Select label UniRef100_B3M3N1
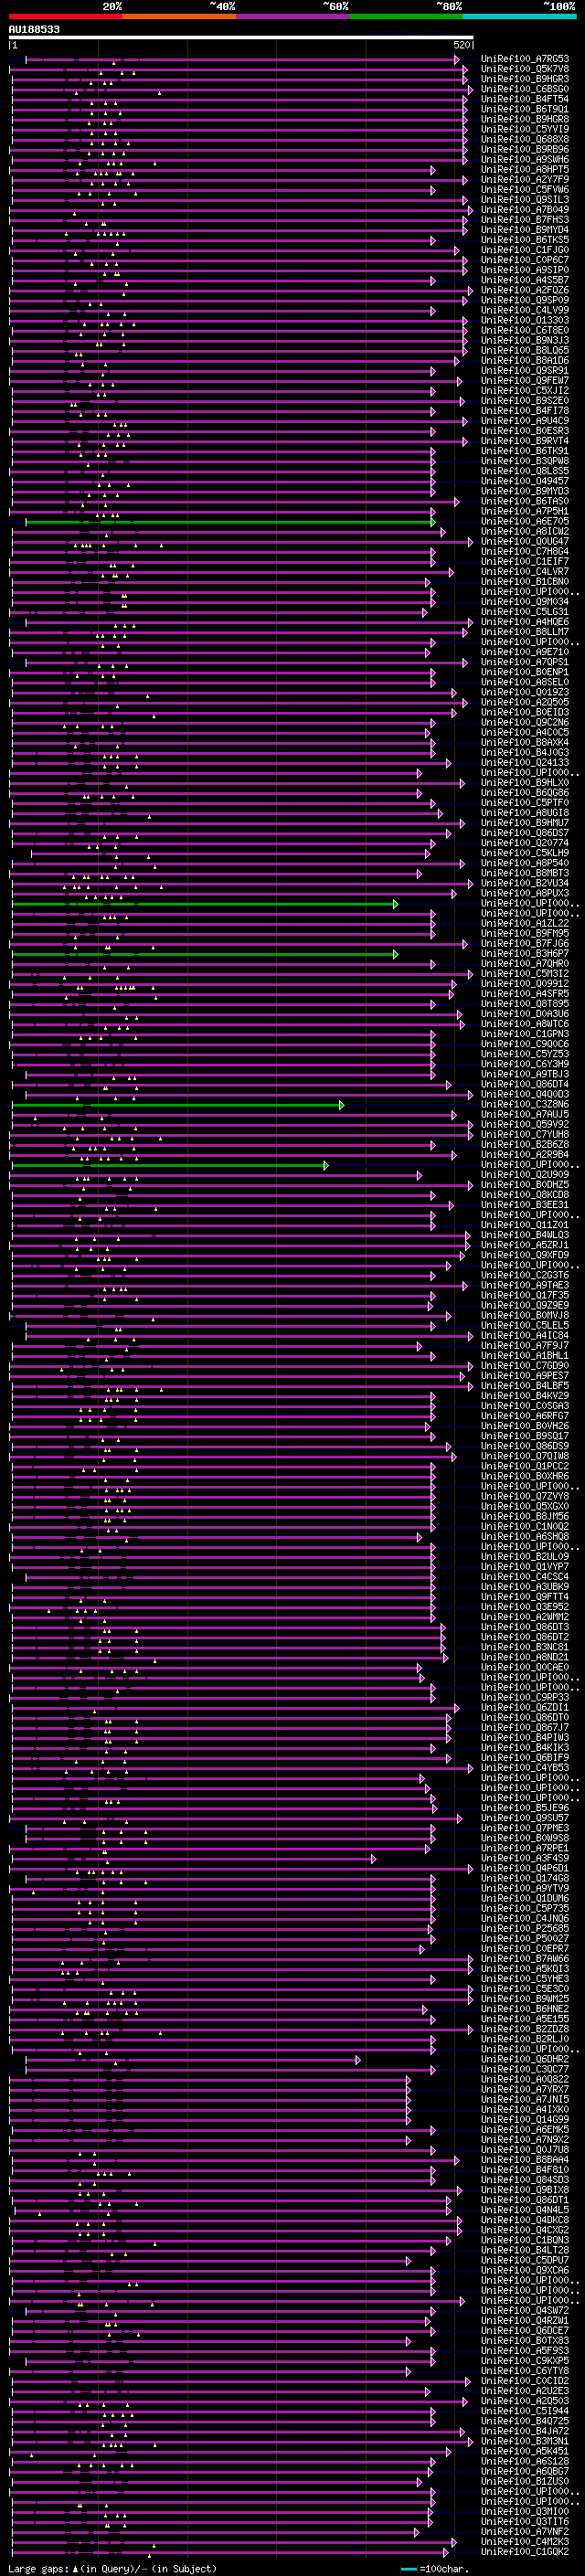Viewport: 585px width, 2576px height. point(525,2441)
